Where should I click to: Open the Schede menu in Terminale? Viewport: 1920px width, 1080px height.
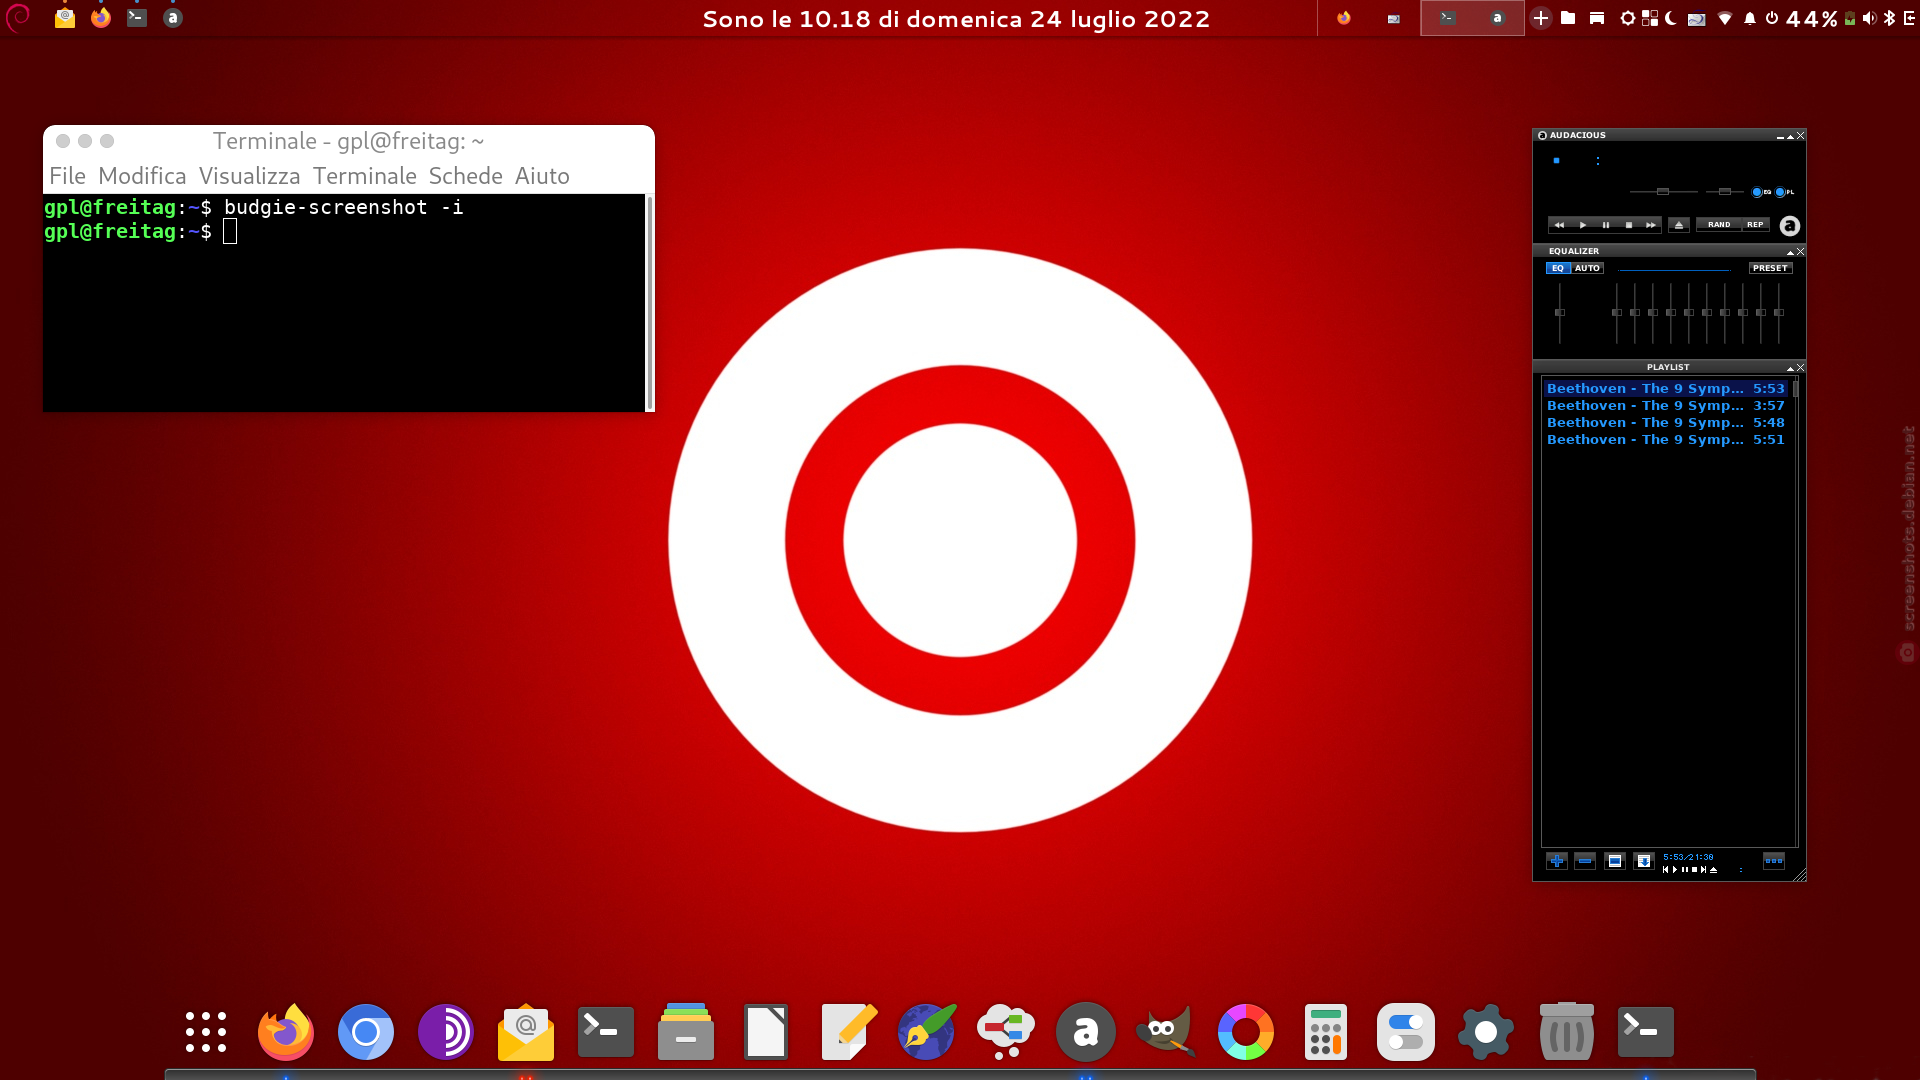(x=465, y=176)
